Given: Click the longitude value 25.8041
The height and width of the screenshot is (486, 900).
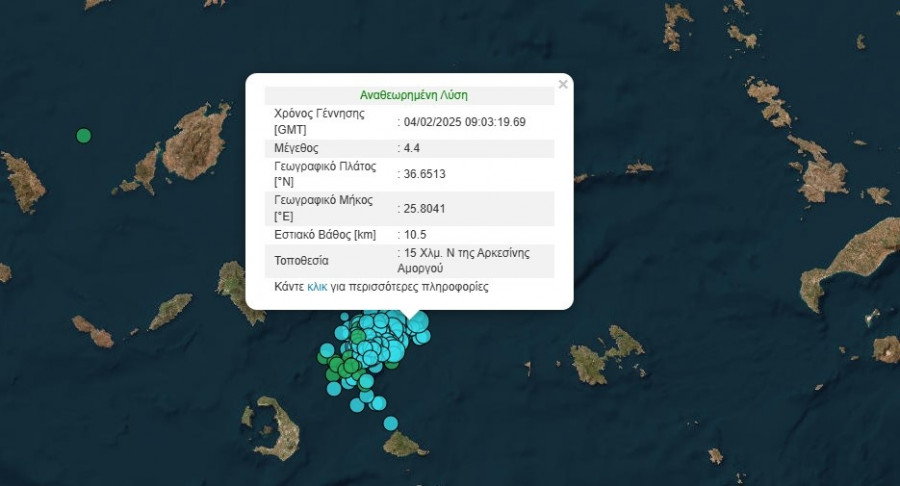Looking at the screenshot, I should pos(424,208).
